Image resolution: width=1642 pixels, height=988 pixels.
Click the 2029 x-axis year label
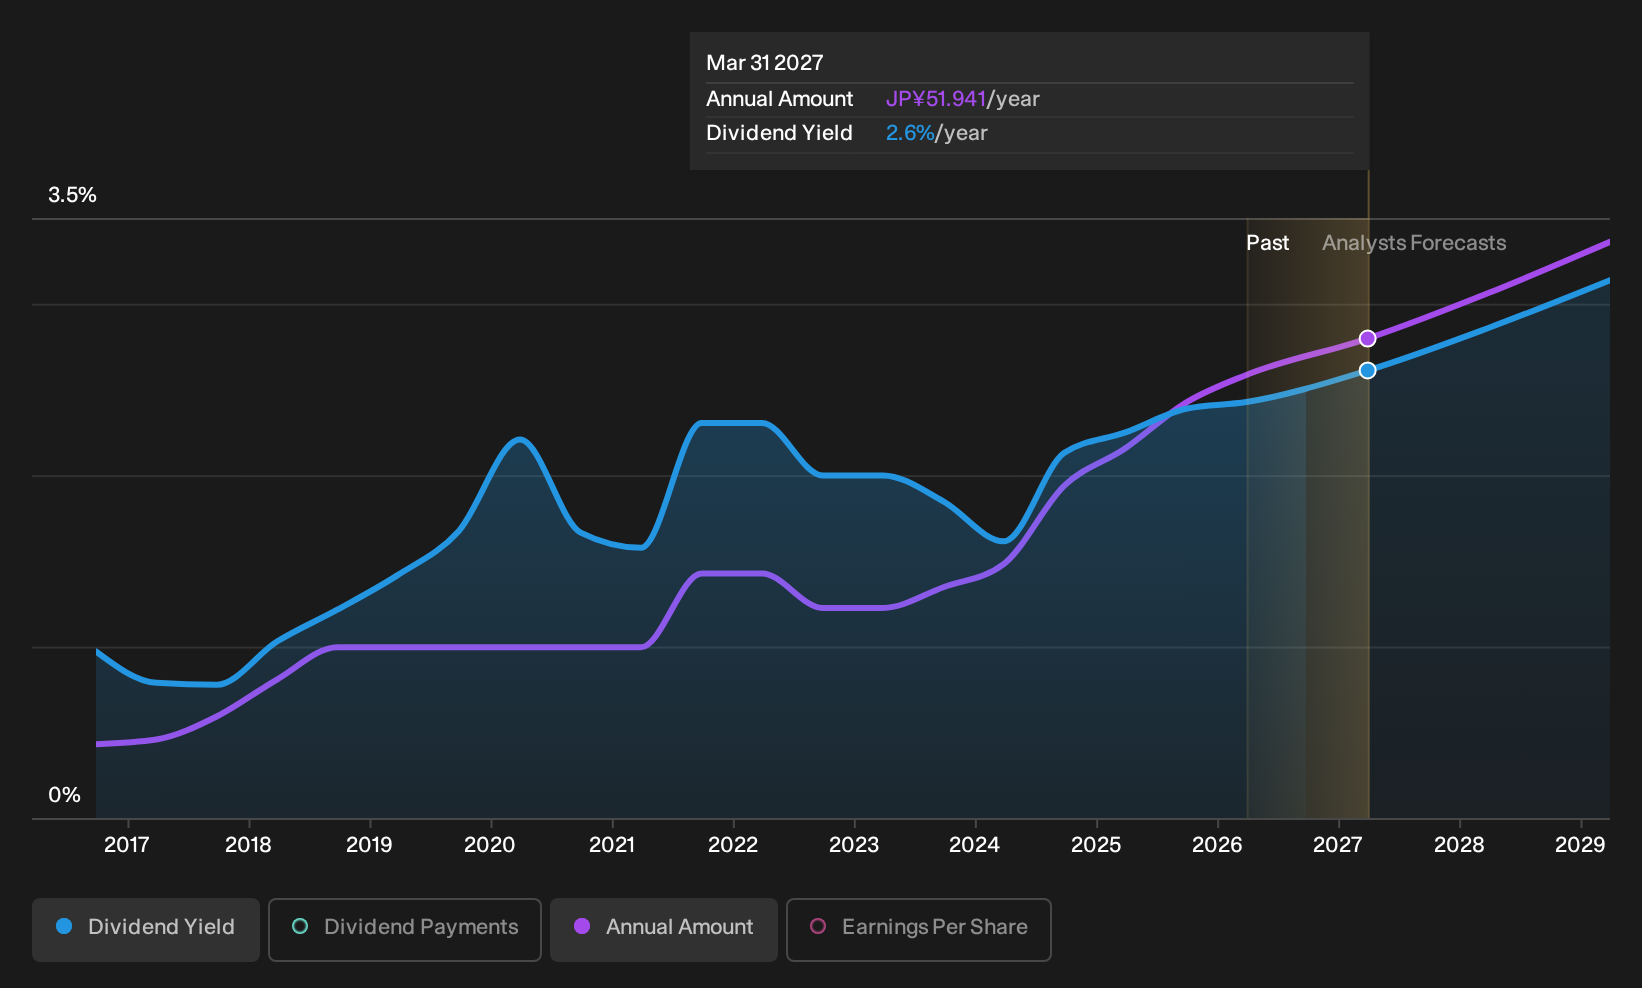pyautogui.click(x=1580, y=845)
